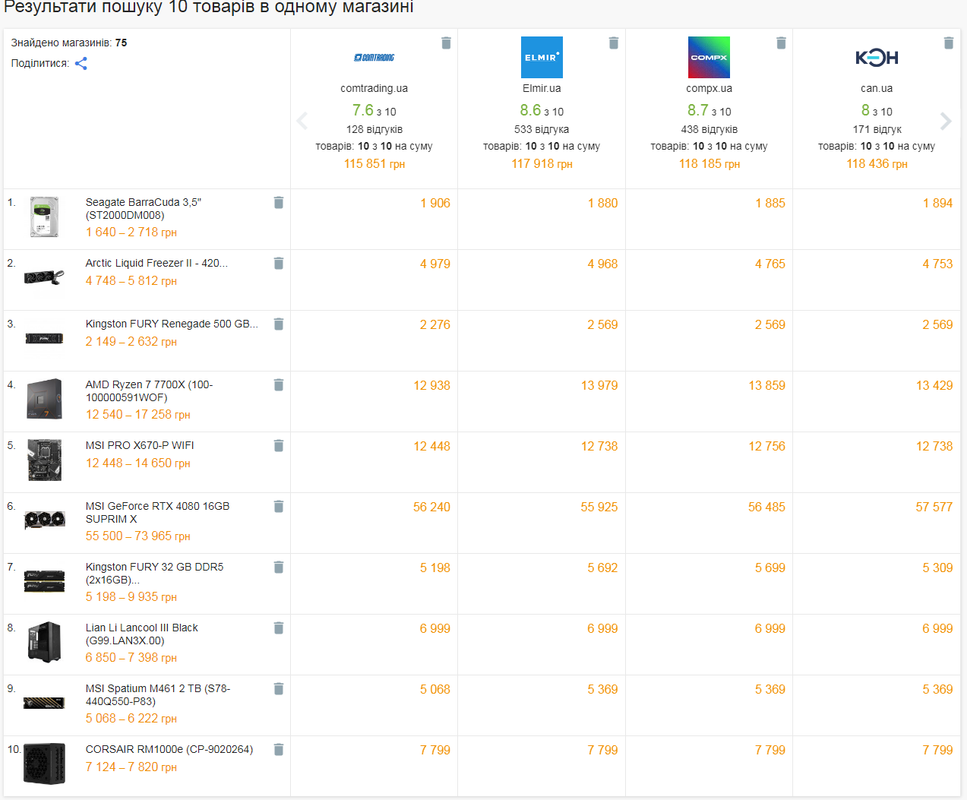Viewport: 967px width, 800px height.
Task: Open ELMIR store logo
Action: pos(541,57)
